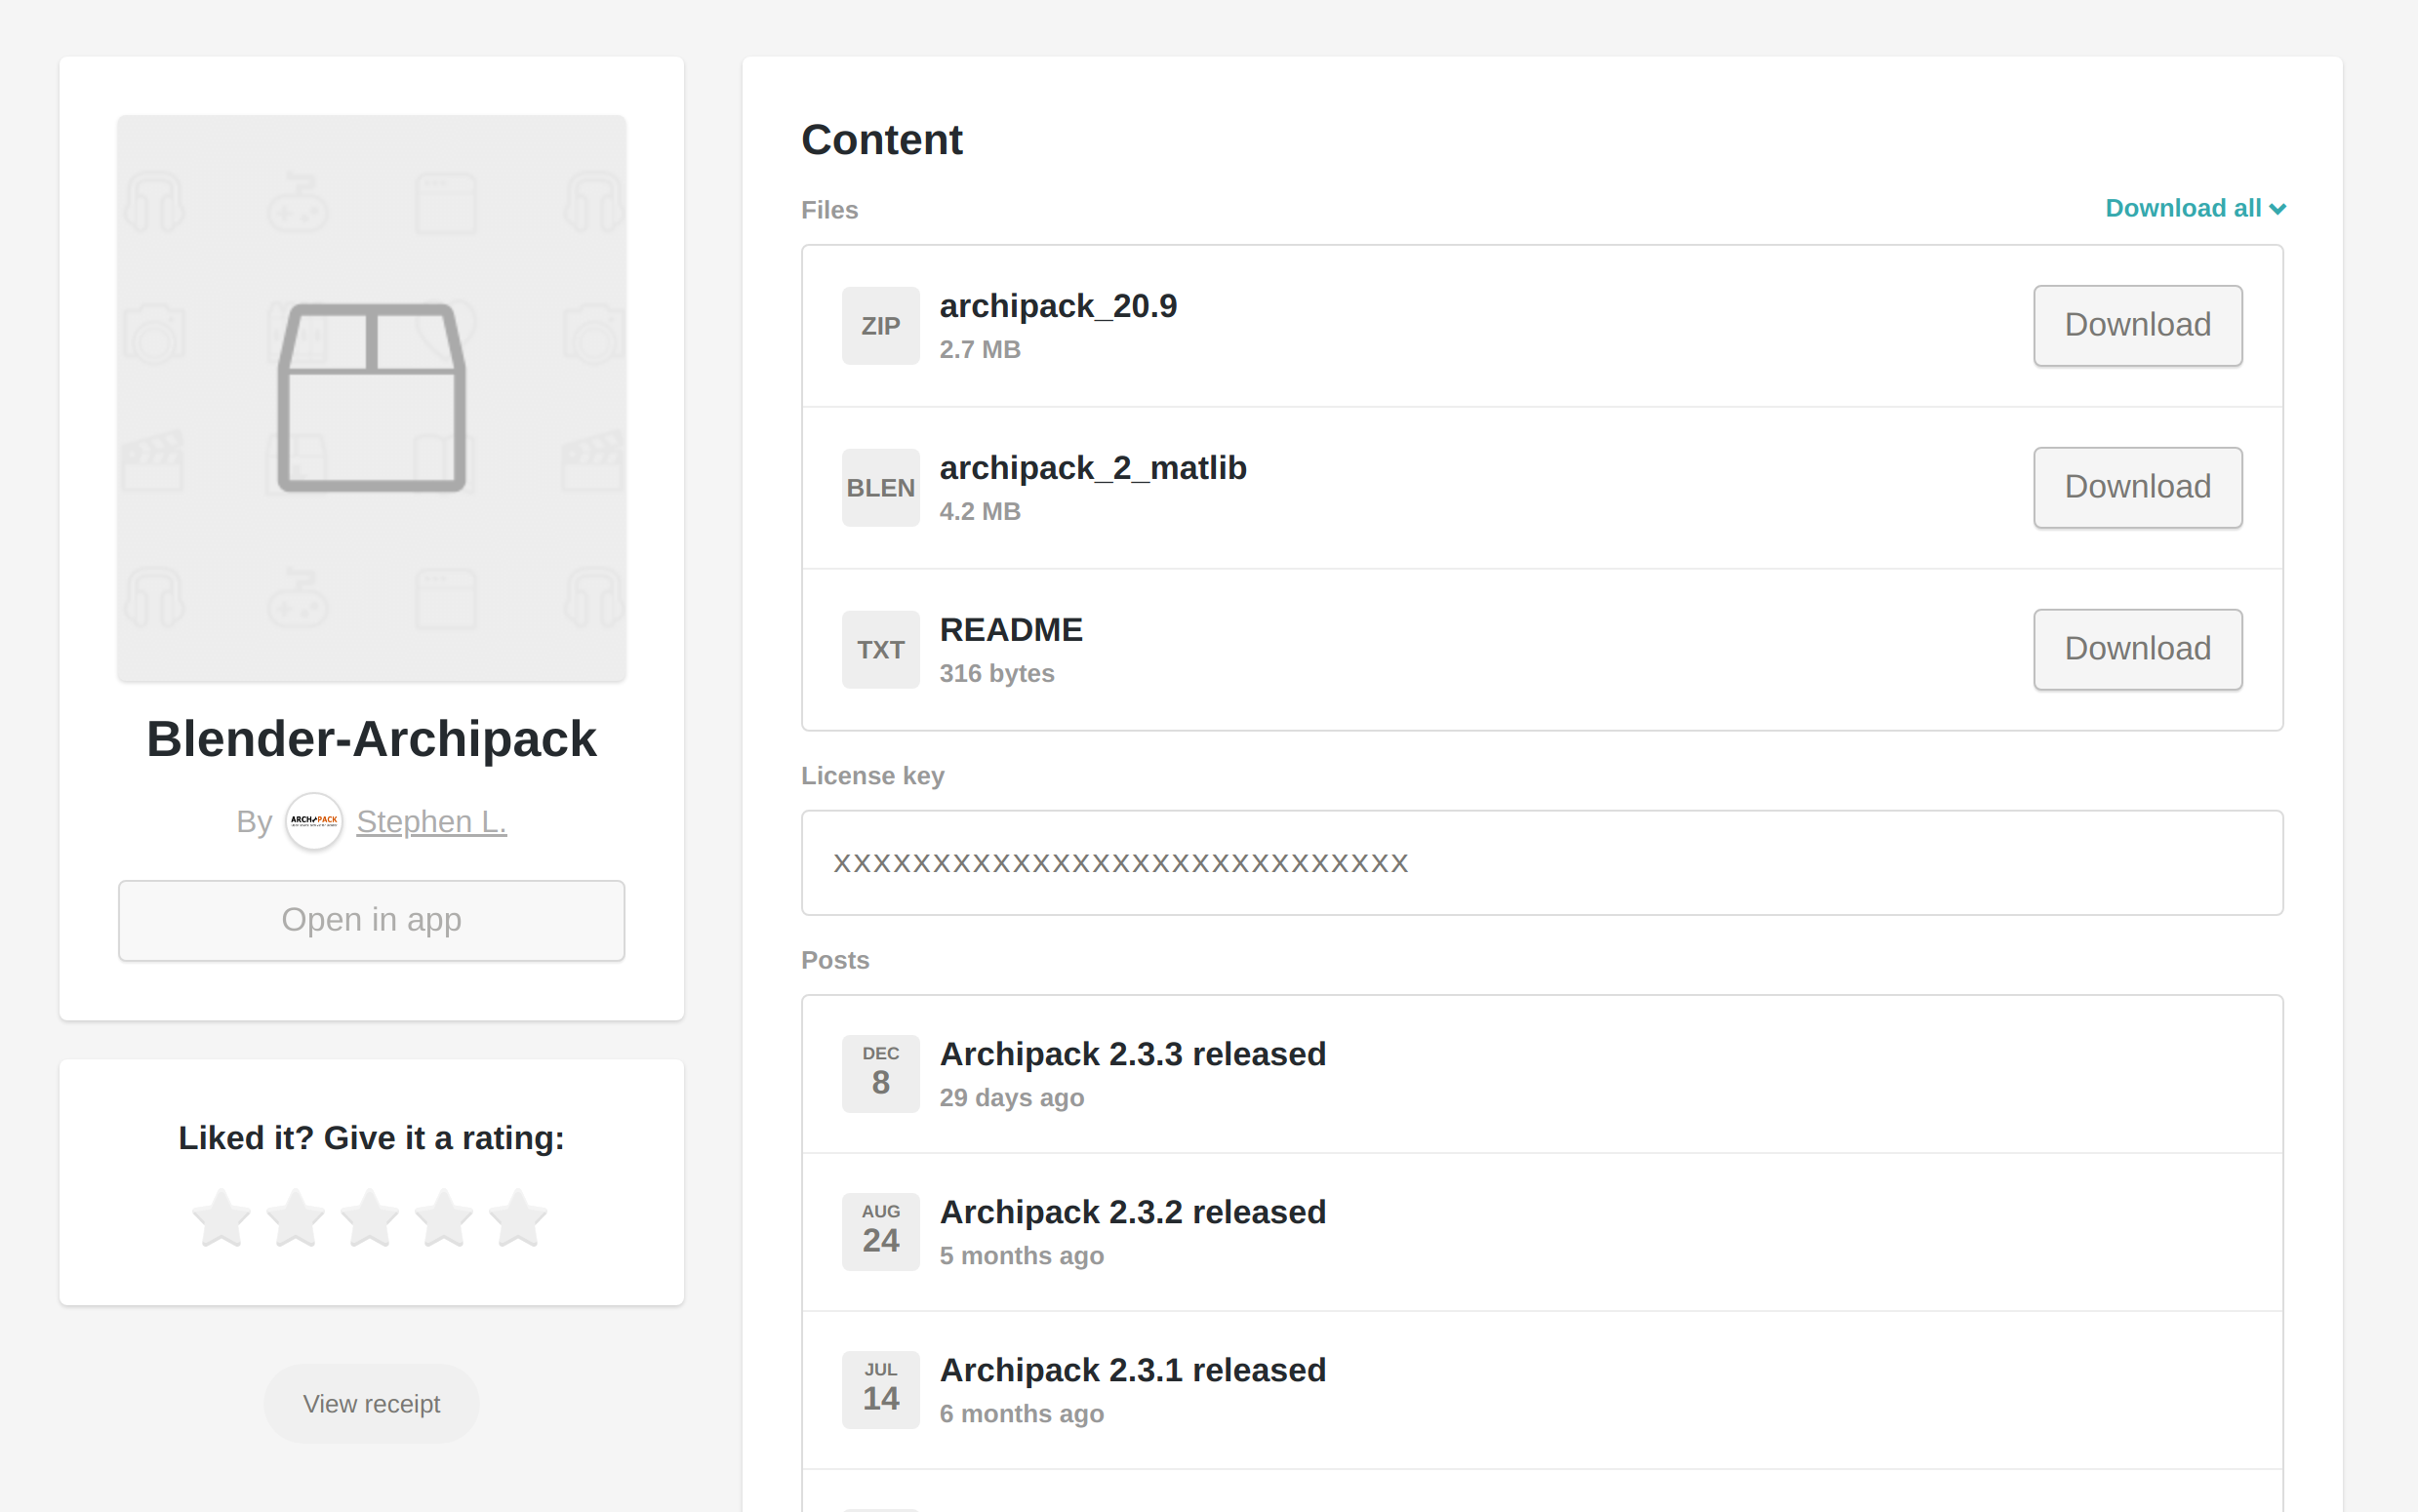Click the ZIP file type icon for archipack_20.9

(x=880, y=325)
